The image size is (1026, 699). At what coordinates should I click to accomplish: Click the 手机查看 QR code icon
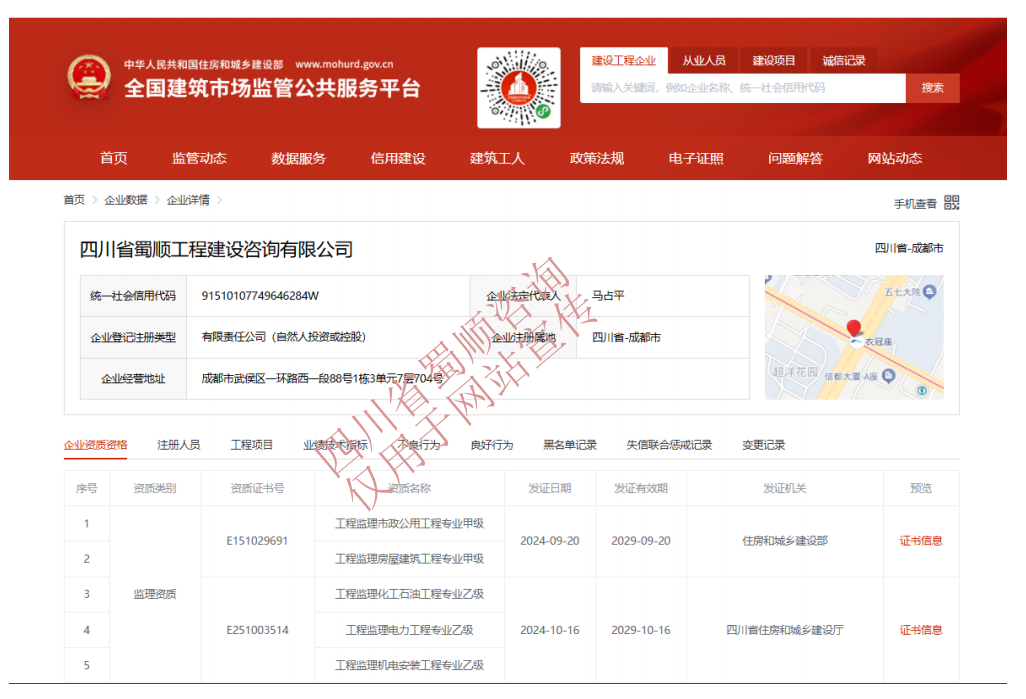coord(952,203)
